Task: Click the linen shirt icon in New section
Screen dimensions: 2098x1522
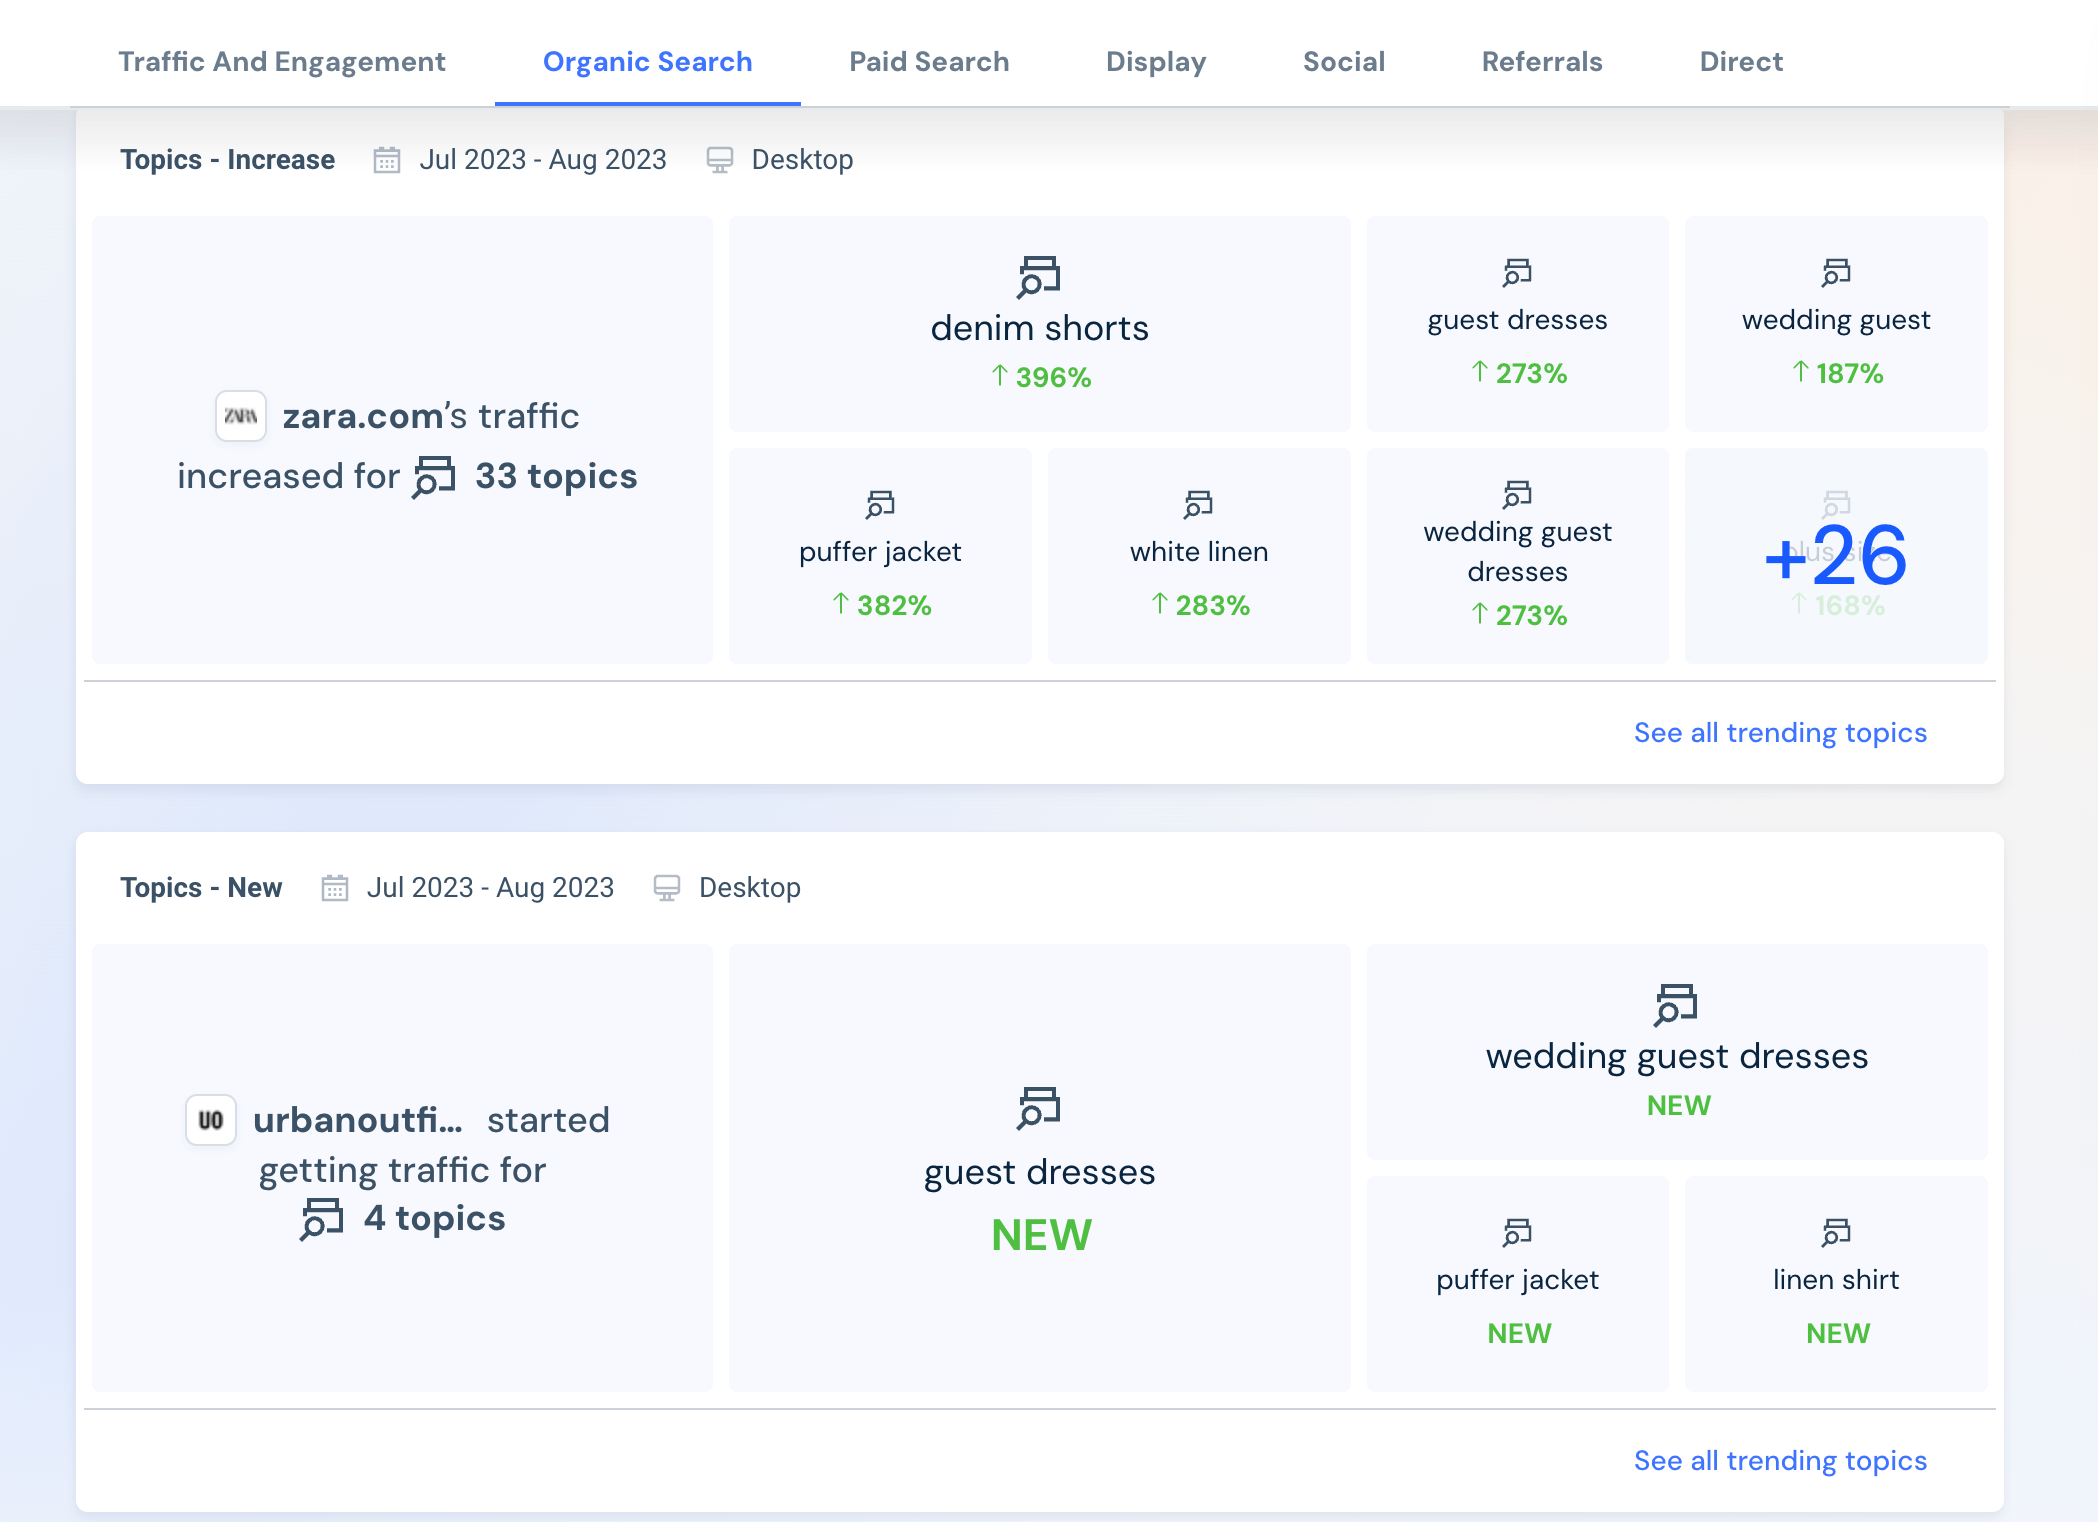Action: [1836, 1232]
